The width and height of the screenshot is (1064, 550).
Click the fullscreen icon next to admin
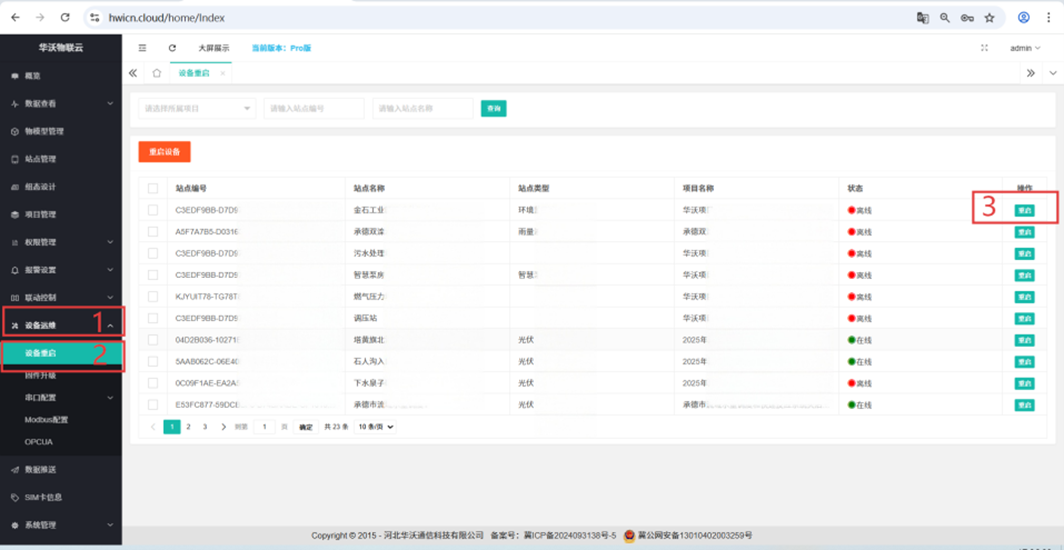[984, 48]
